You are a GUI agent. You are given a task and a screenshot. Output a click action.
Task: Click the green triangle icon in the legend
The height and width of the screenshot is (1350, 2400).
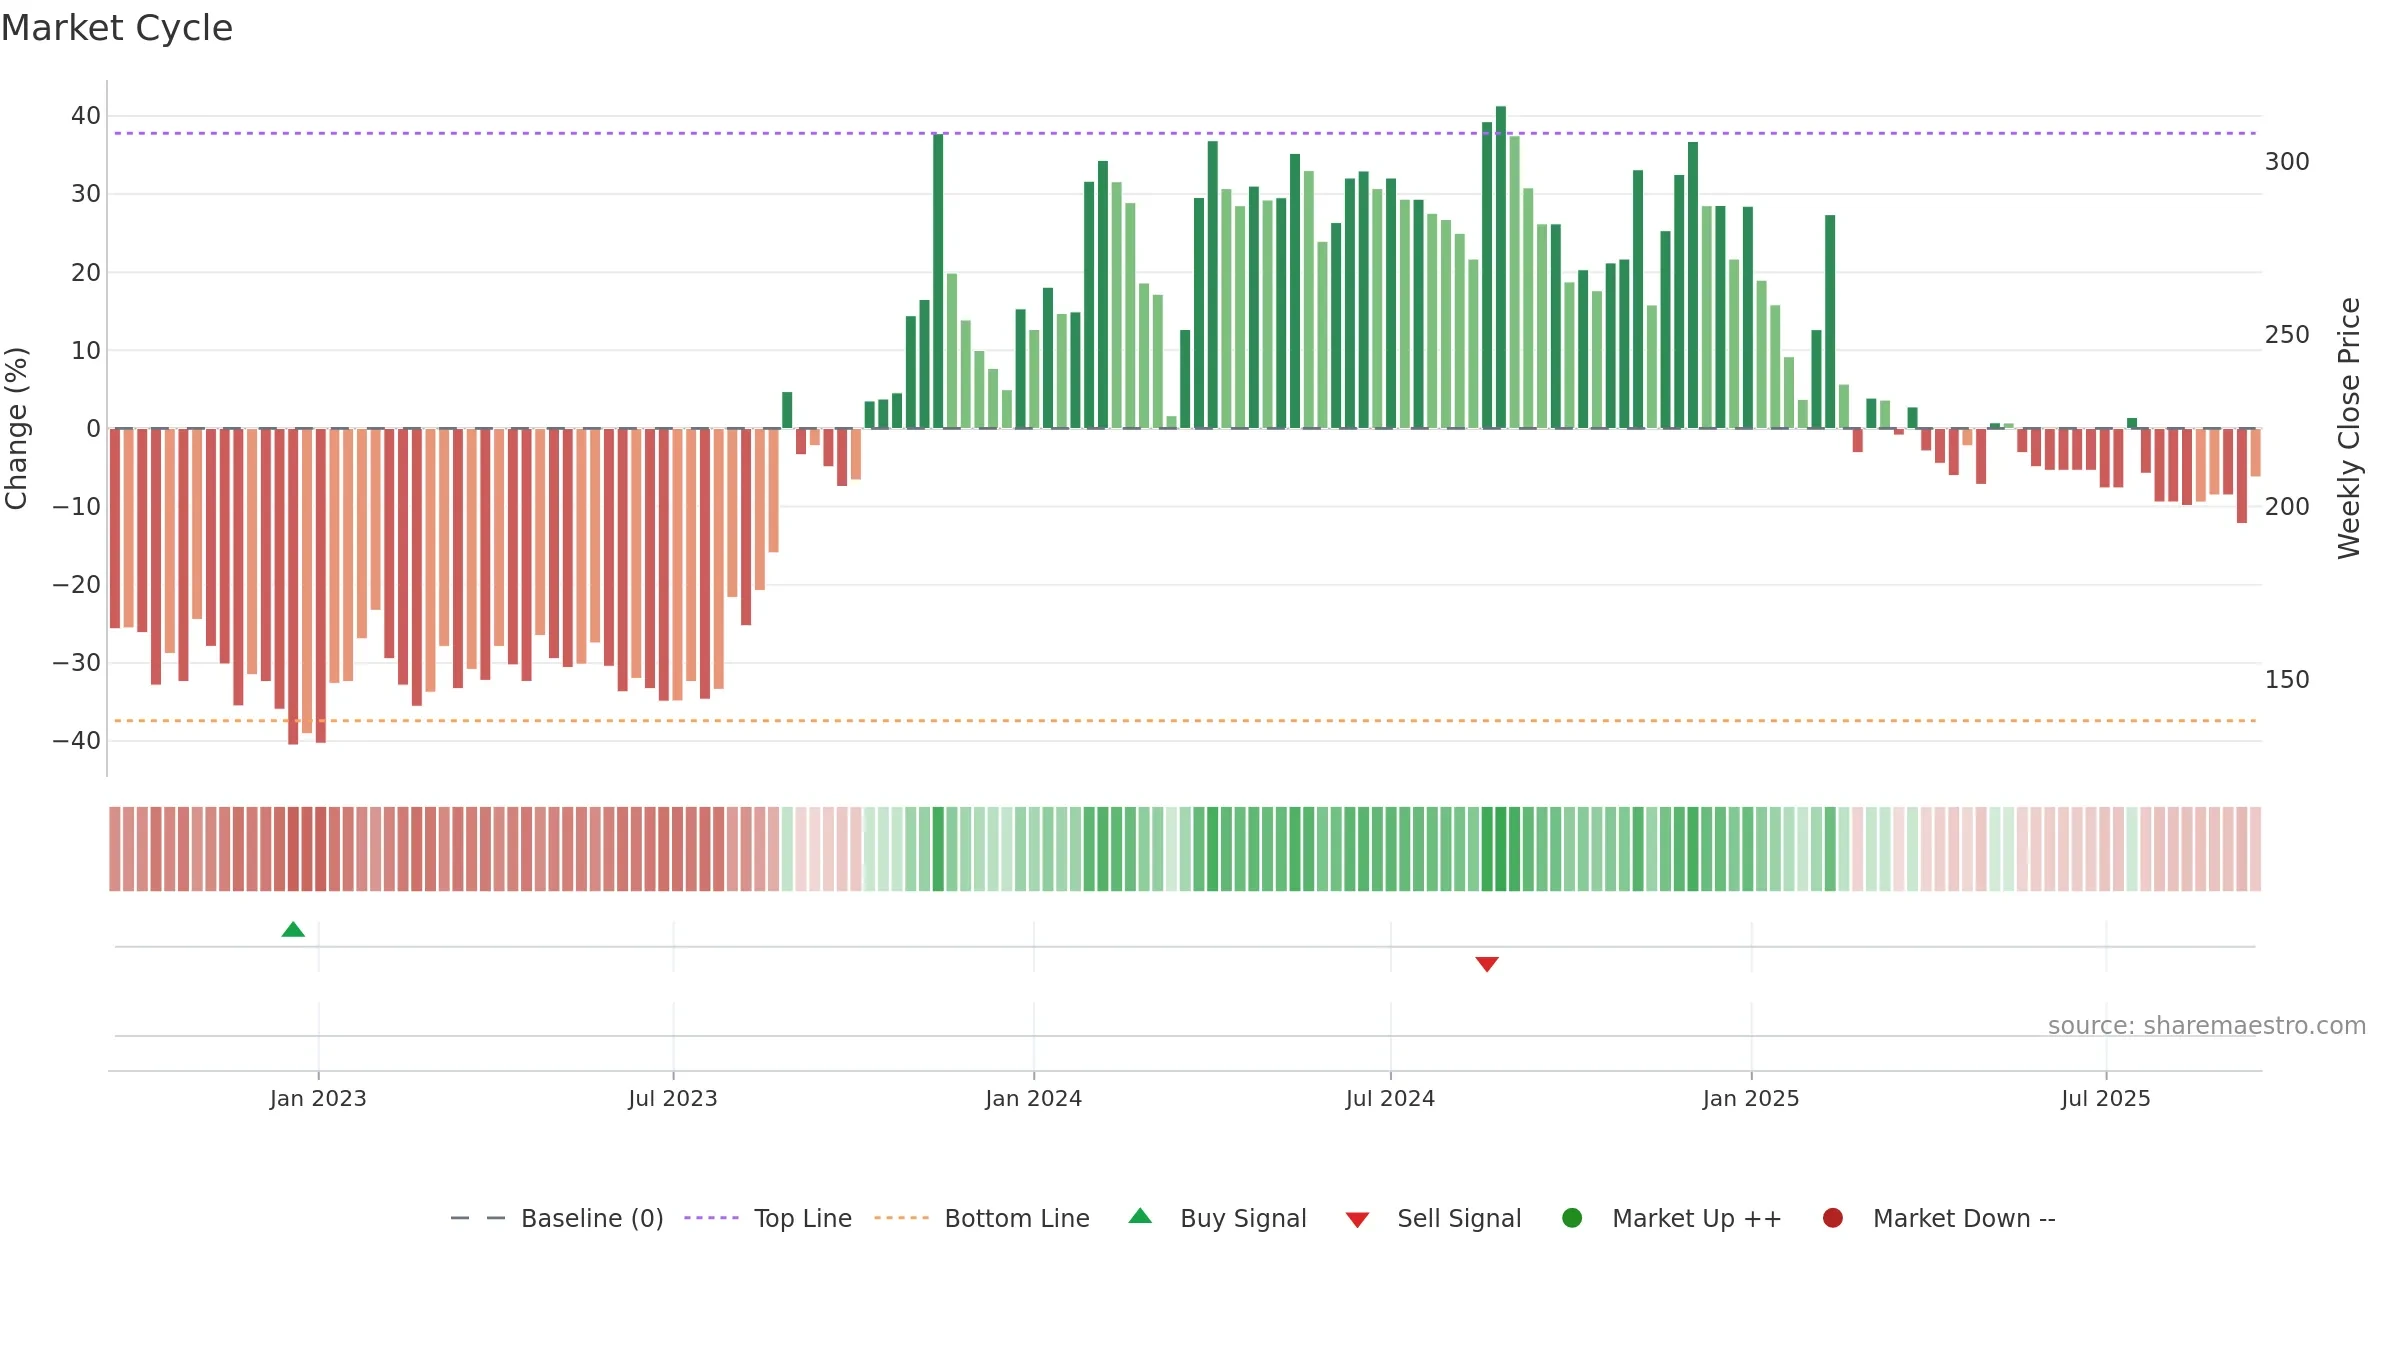click(x=1140, y=1216)
